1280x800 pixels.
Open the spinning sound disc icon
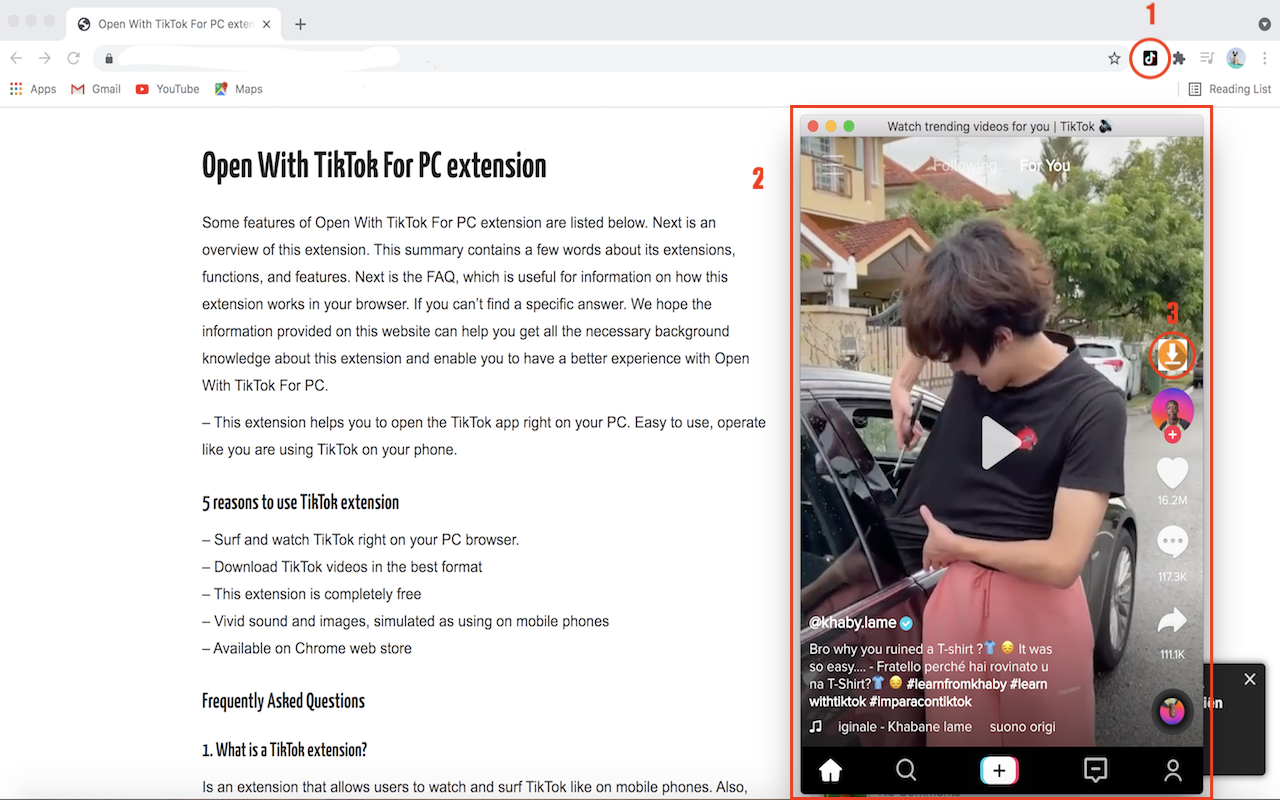(1172, 711)
